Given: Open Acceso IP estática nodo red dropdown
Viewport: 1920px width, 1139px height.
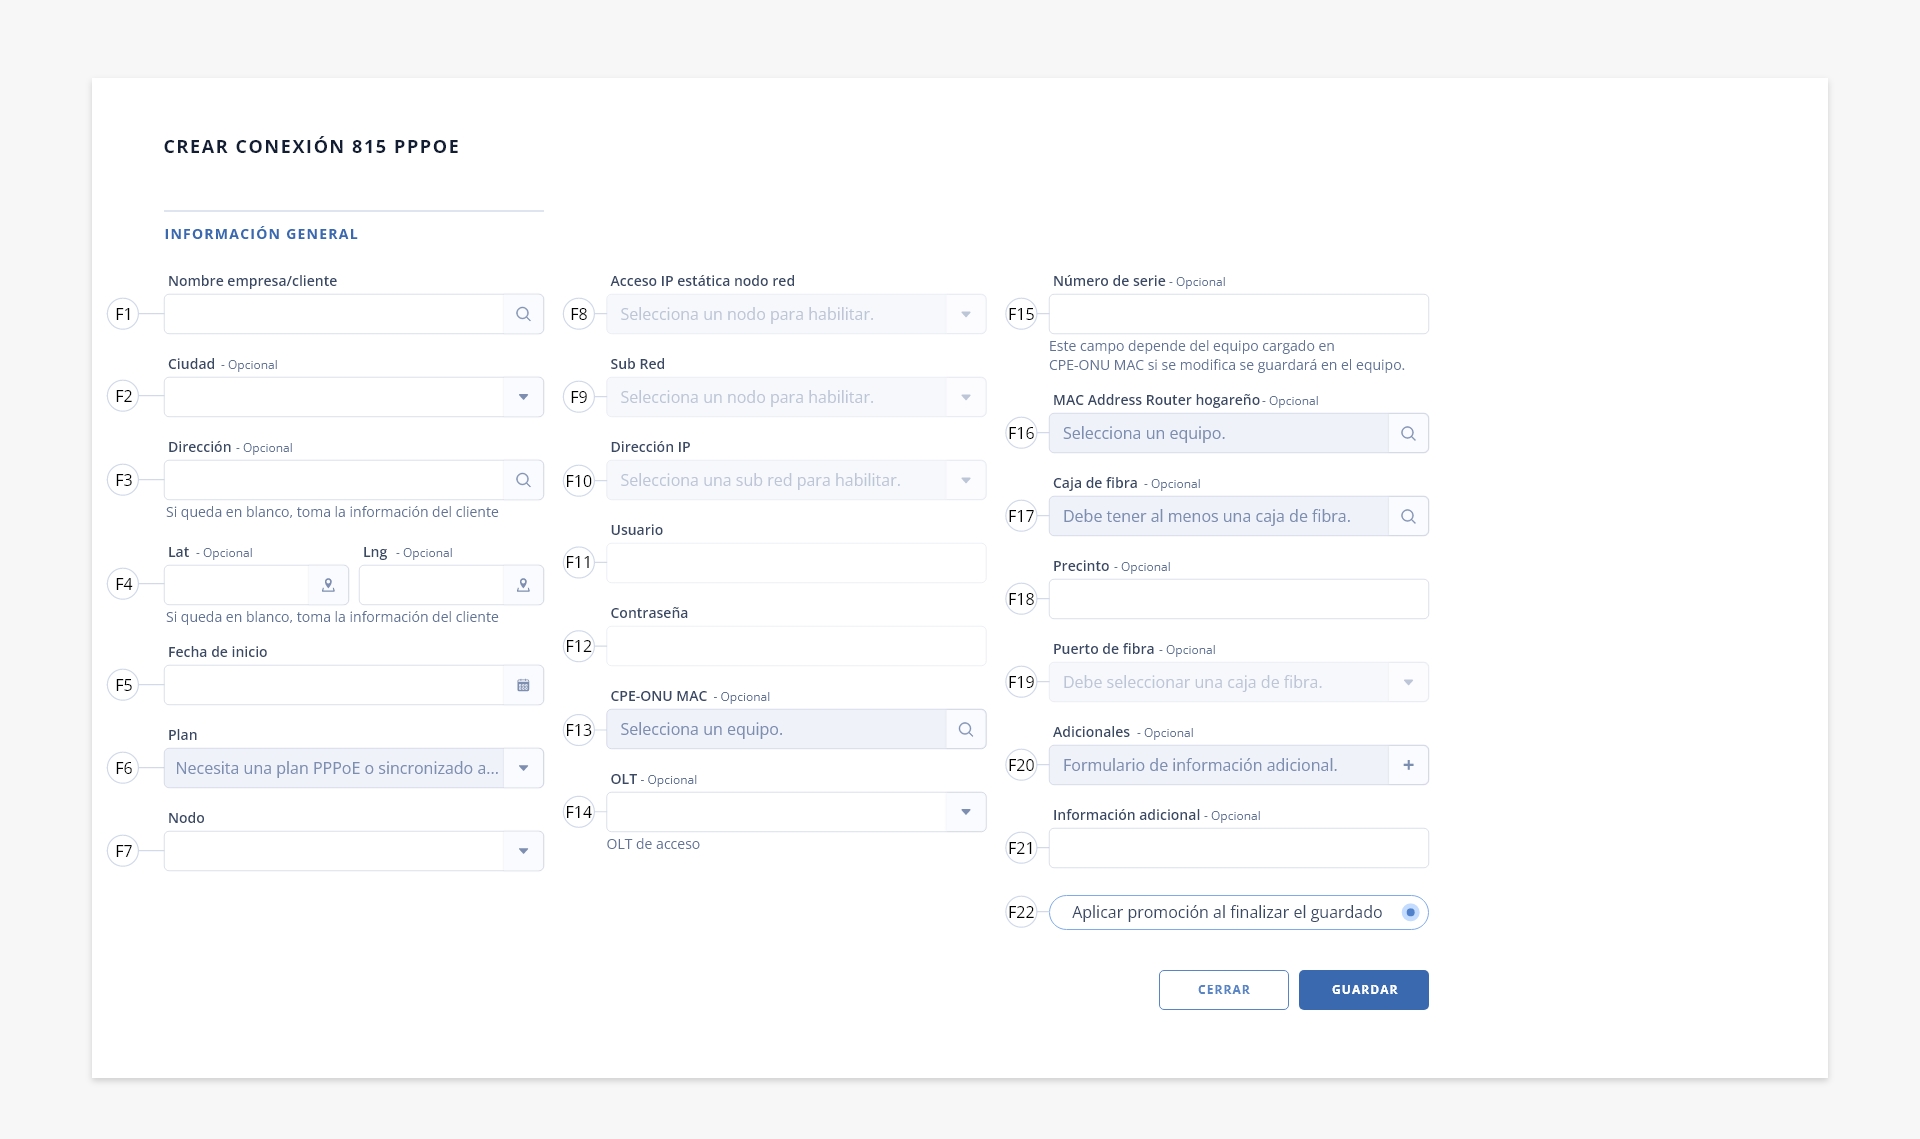Looking at the screenshot, I should tap(966, 314).
